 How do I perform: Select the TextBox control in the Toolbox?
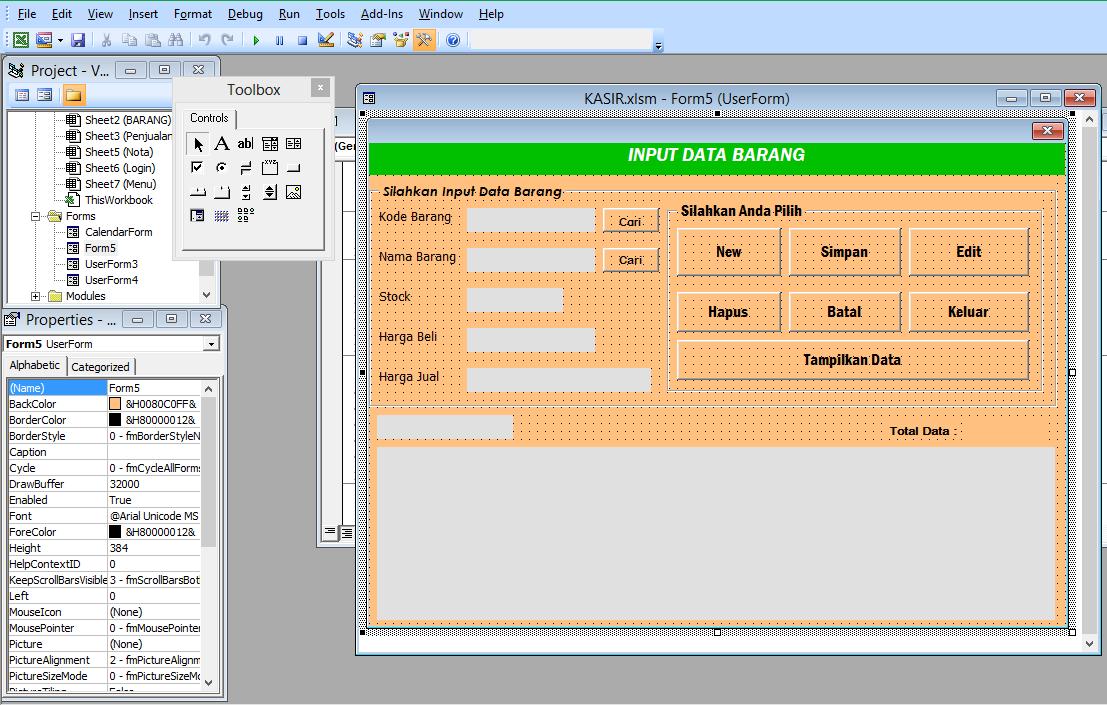(245, 144)
